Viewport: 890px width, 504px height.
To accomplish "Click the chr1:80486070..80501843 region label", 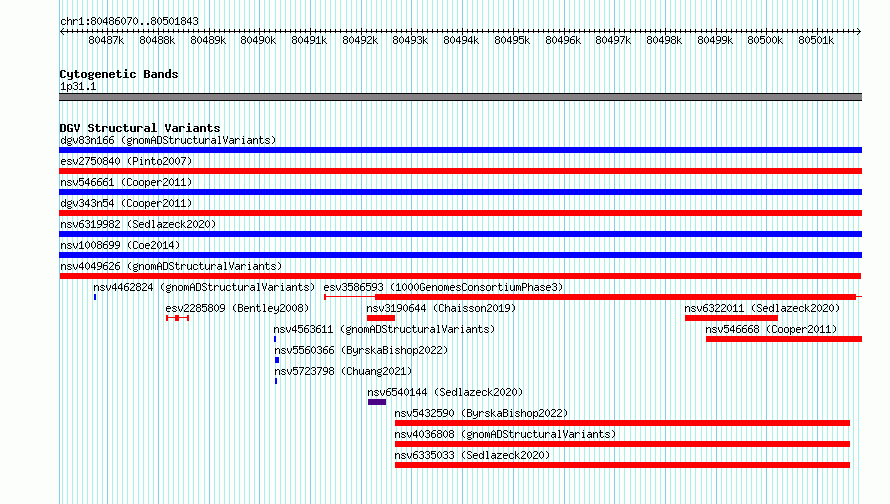I will (129, 21).
